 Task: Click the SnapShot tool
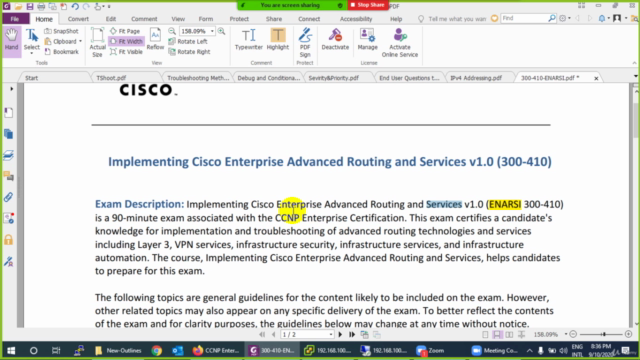pyautogui.click(x=61, y=31)
